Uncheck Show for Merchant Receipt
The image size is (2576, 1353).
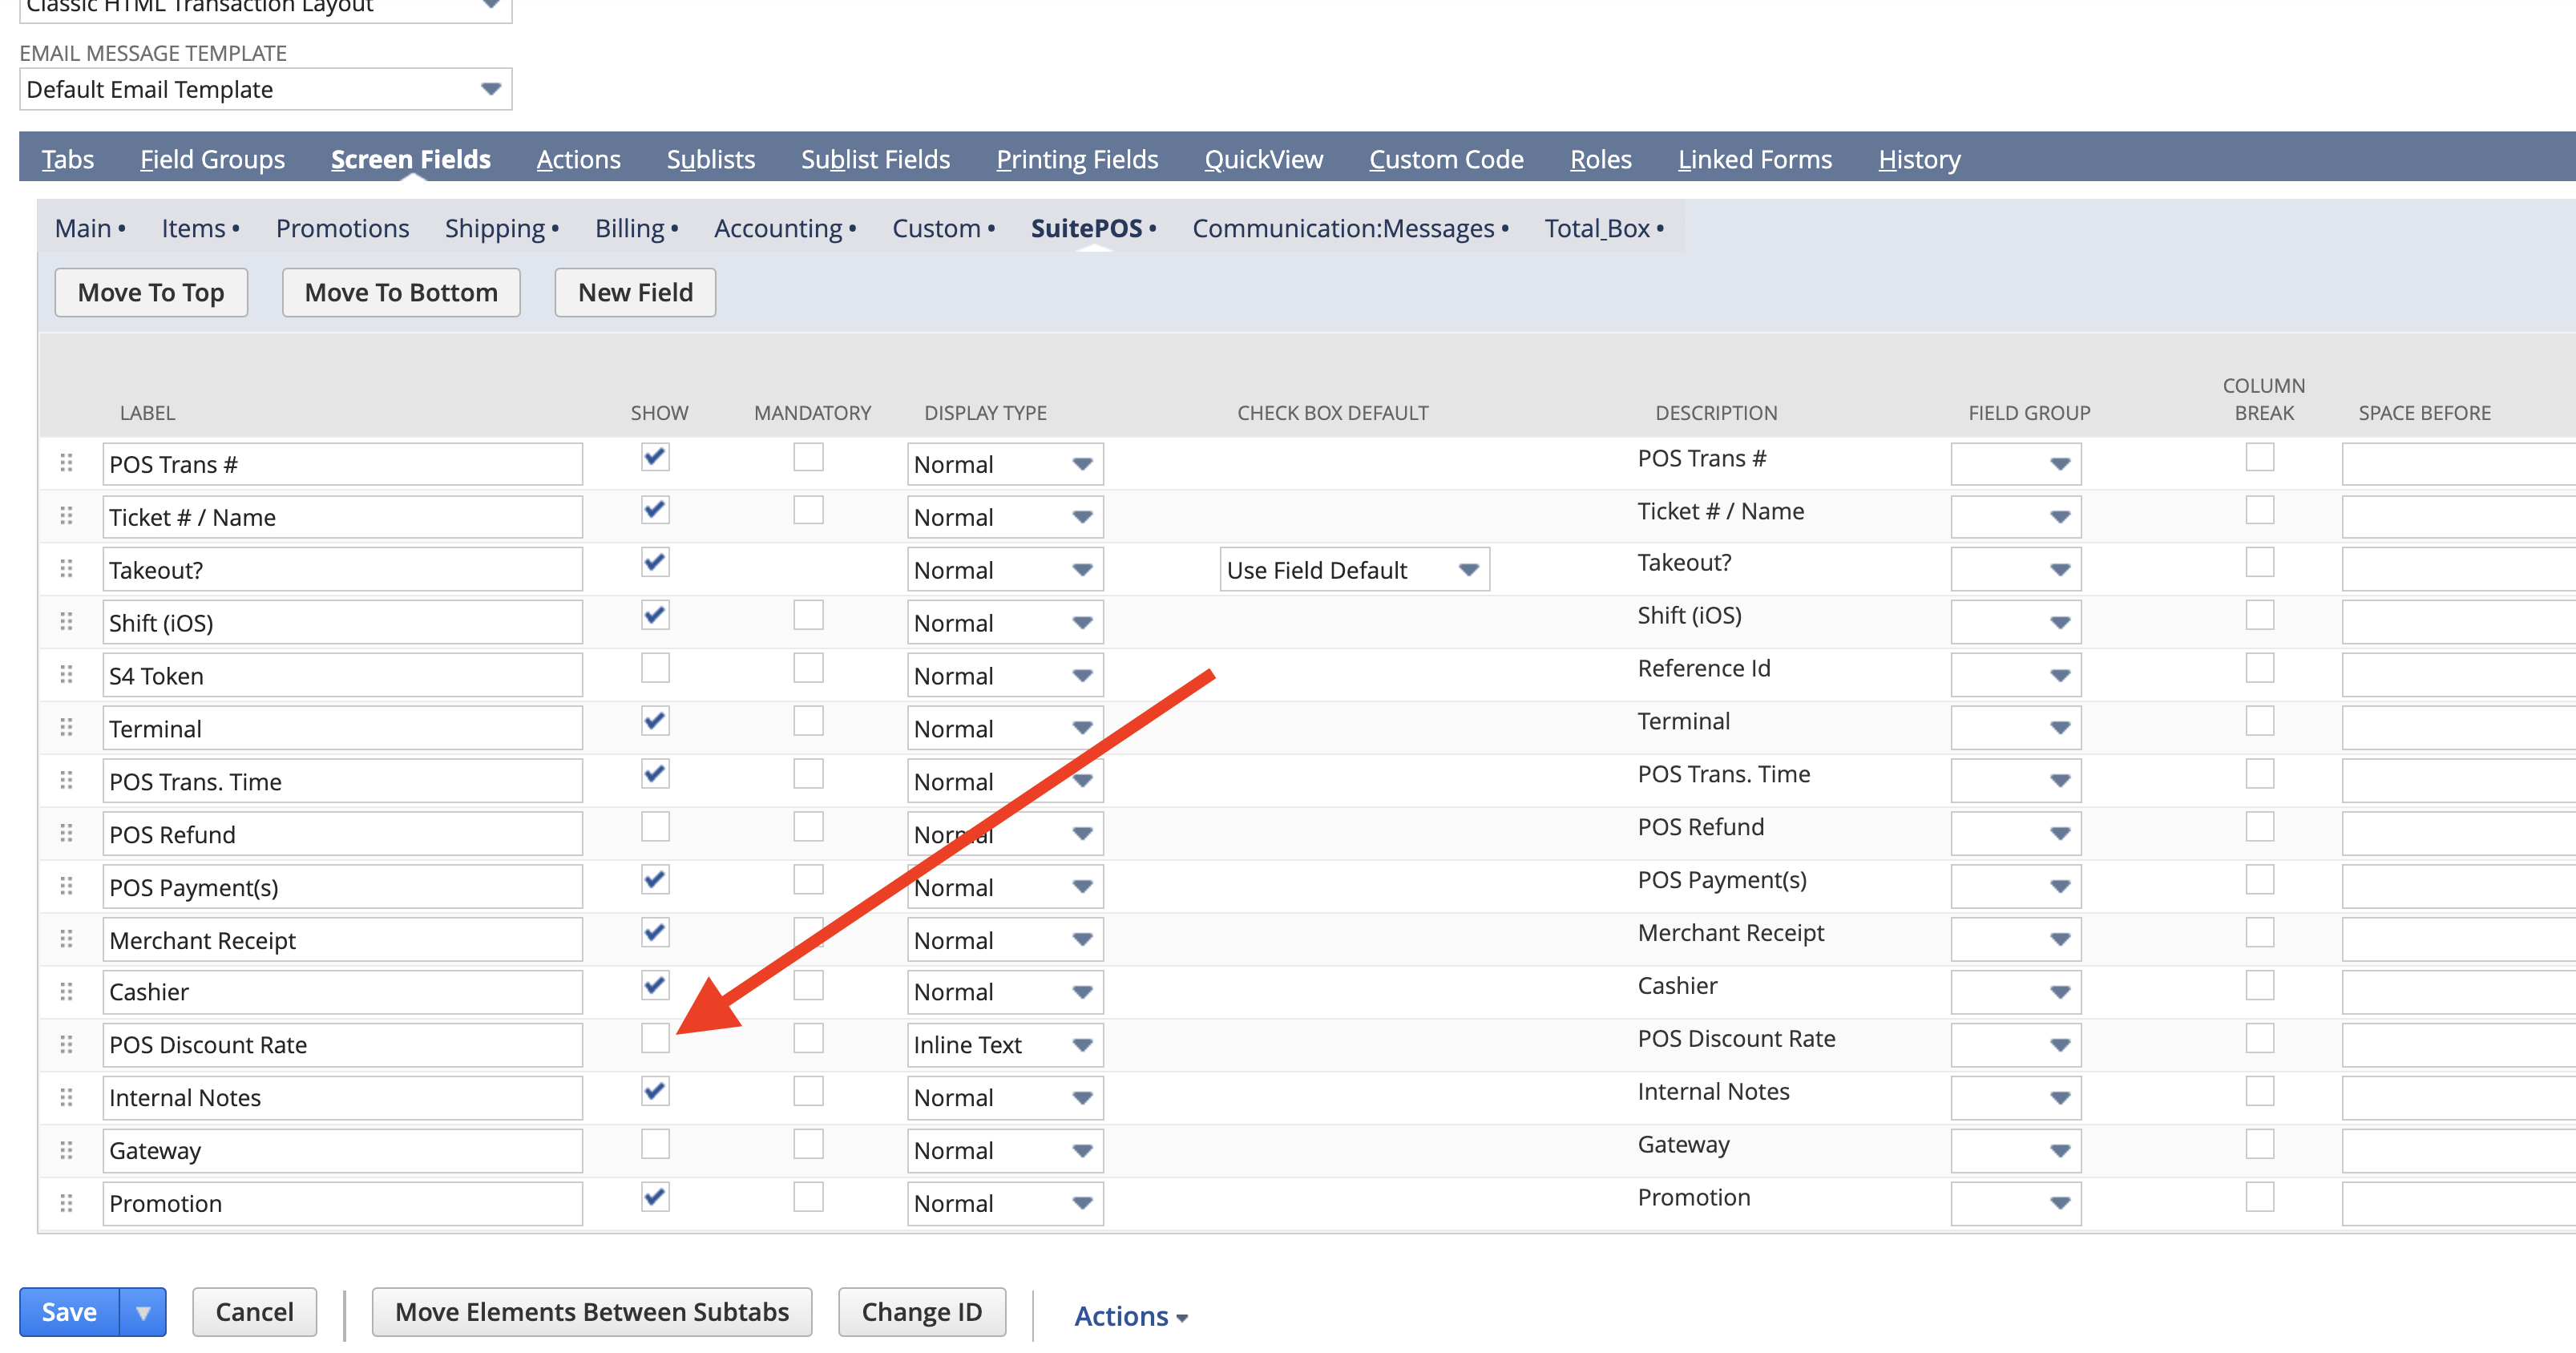point(655,933)
